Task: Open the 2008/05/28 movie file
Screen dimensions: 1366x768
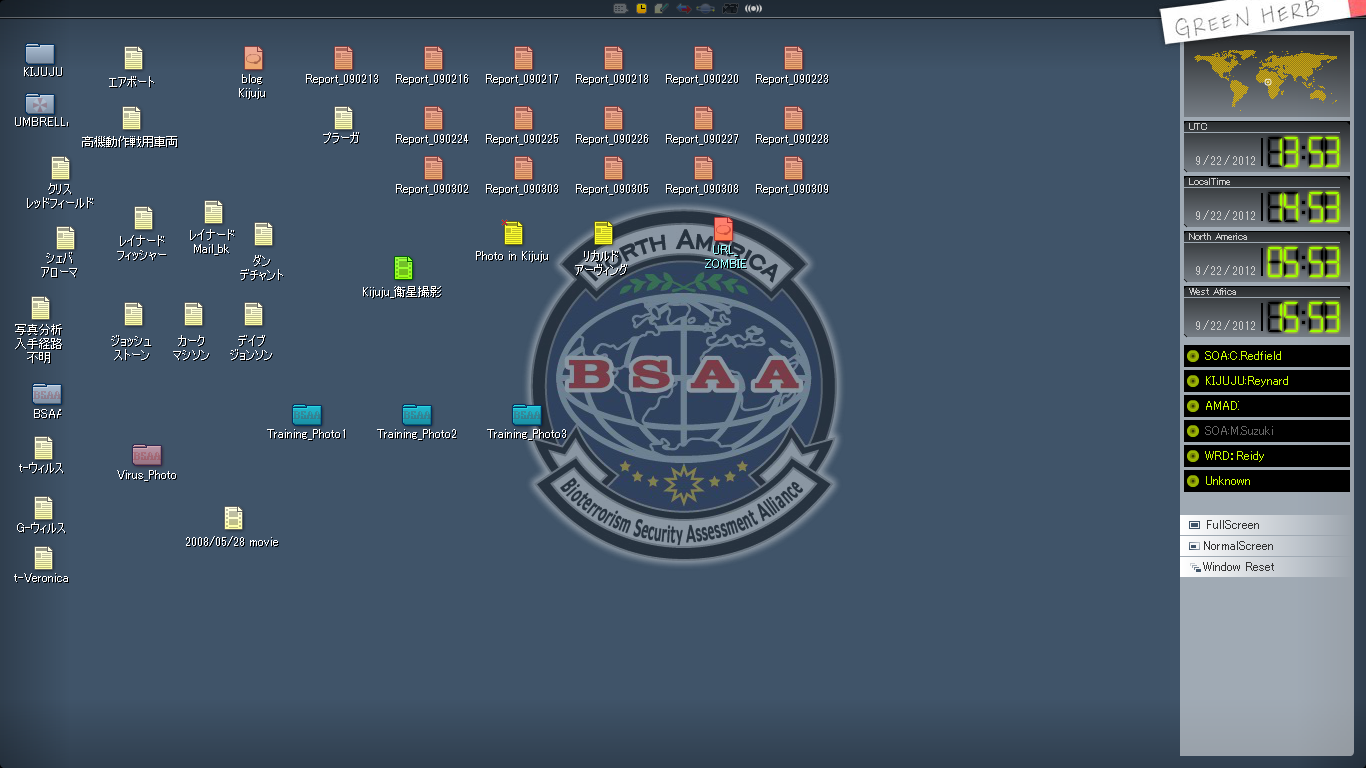Action: click(x=233, y=518)
